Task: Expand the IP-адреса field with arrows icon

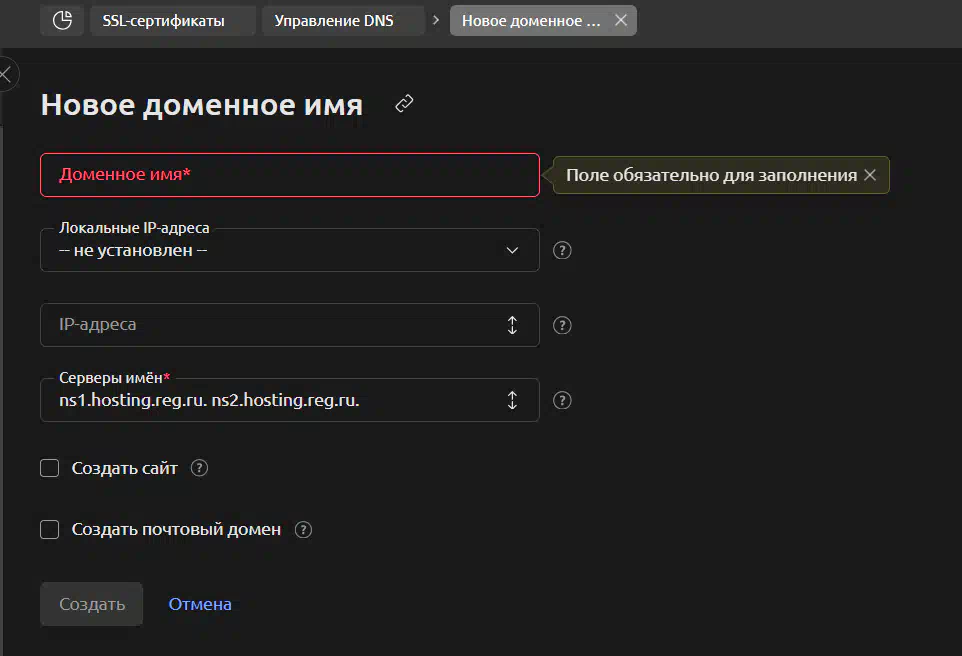Action: point(512,325)
